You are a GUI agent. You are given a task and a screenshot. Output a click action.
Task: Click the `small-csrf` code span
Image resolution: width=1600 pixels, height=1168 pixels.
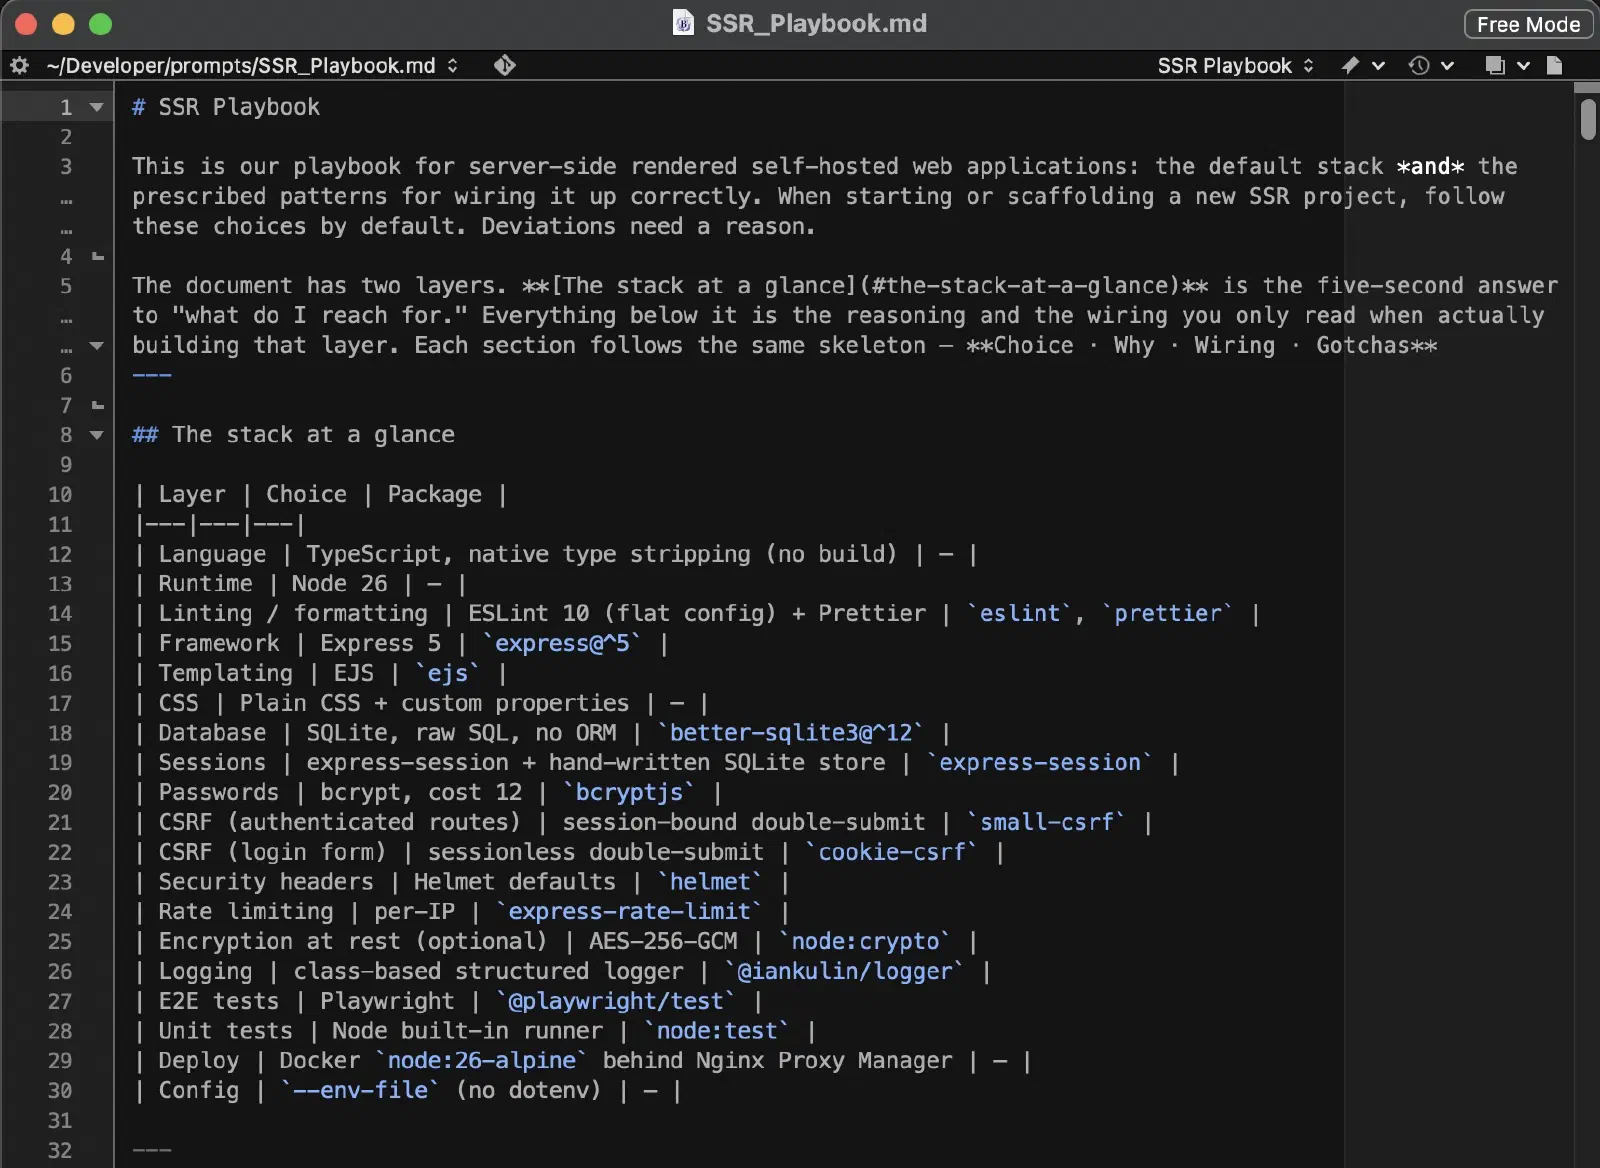(x=1046, y=823)
